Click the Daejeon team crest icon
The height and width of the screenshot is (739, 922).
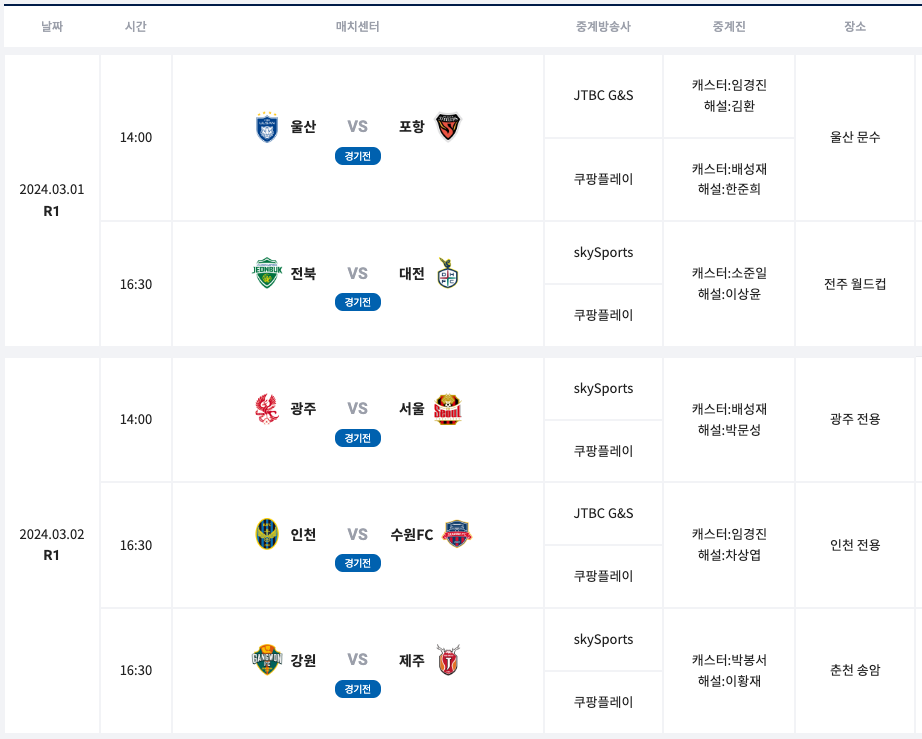click(x=448, y=273)
